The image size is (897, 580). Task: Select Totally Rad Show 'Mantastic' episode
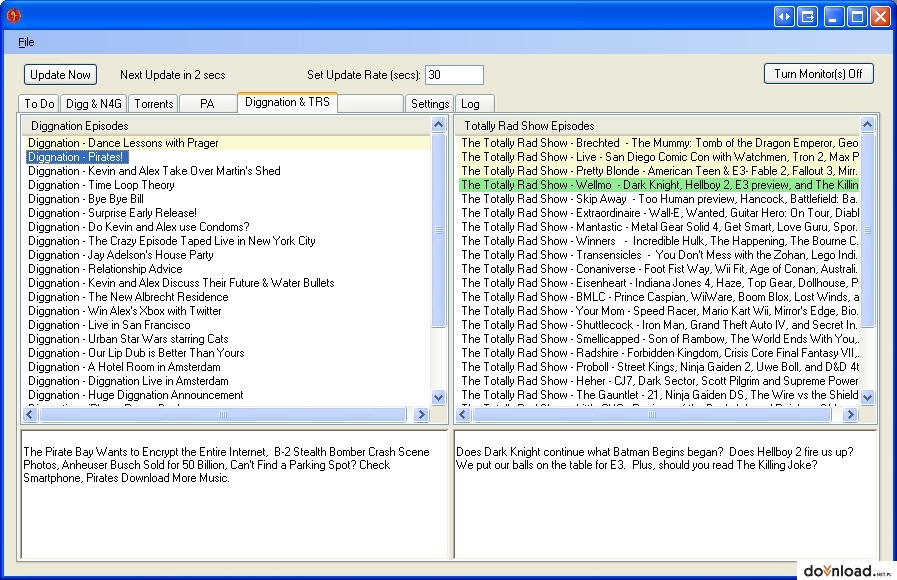[660, 227]
